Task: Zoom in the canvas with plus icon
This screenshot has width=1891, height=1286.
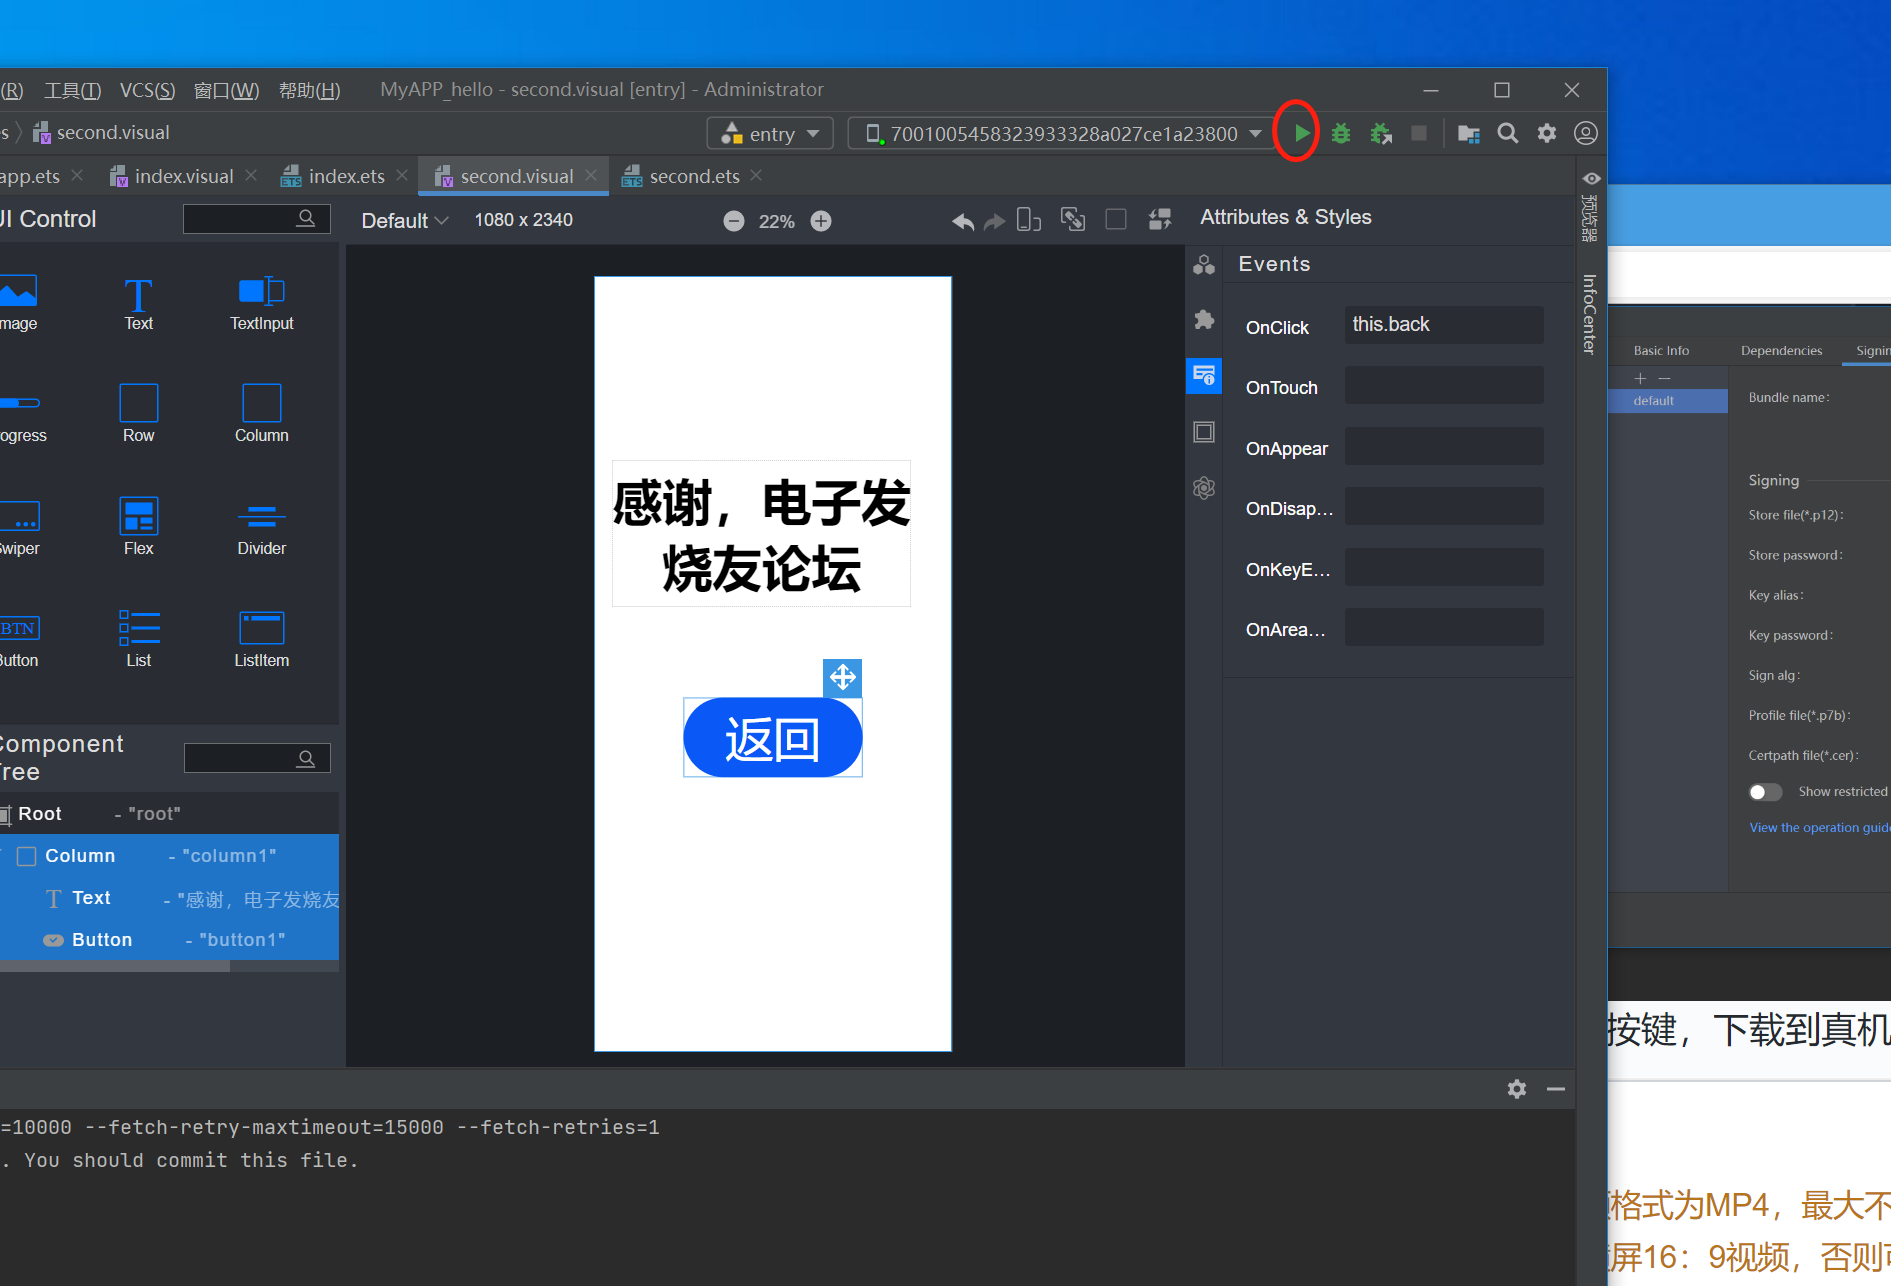Action: pyautogui.click(x=821, y=221)
